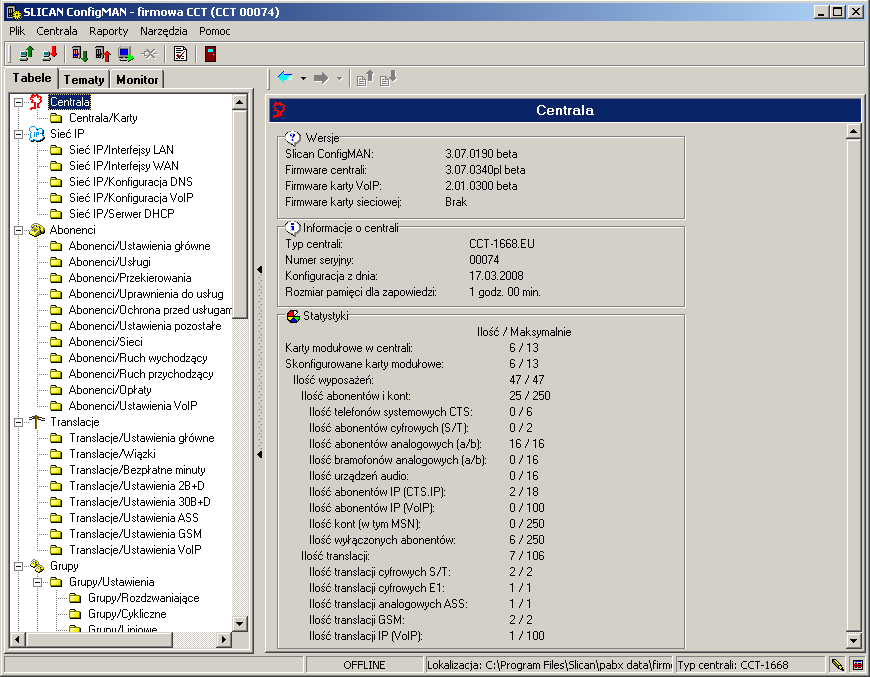Click tree panel scroll down arrow
Viewport: 870px width, 677px height.
[x=240, y=624]
